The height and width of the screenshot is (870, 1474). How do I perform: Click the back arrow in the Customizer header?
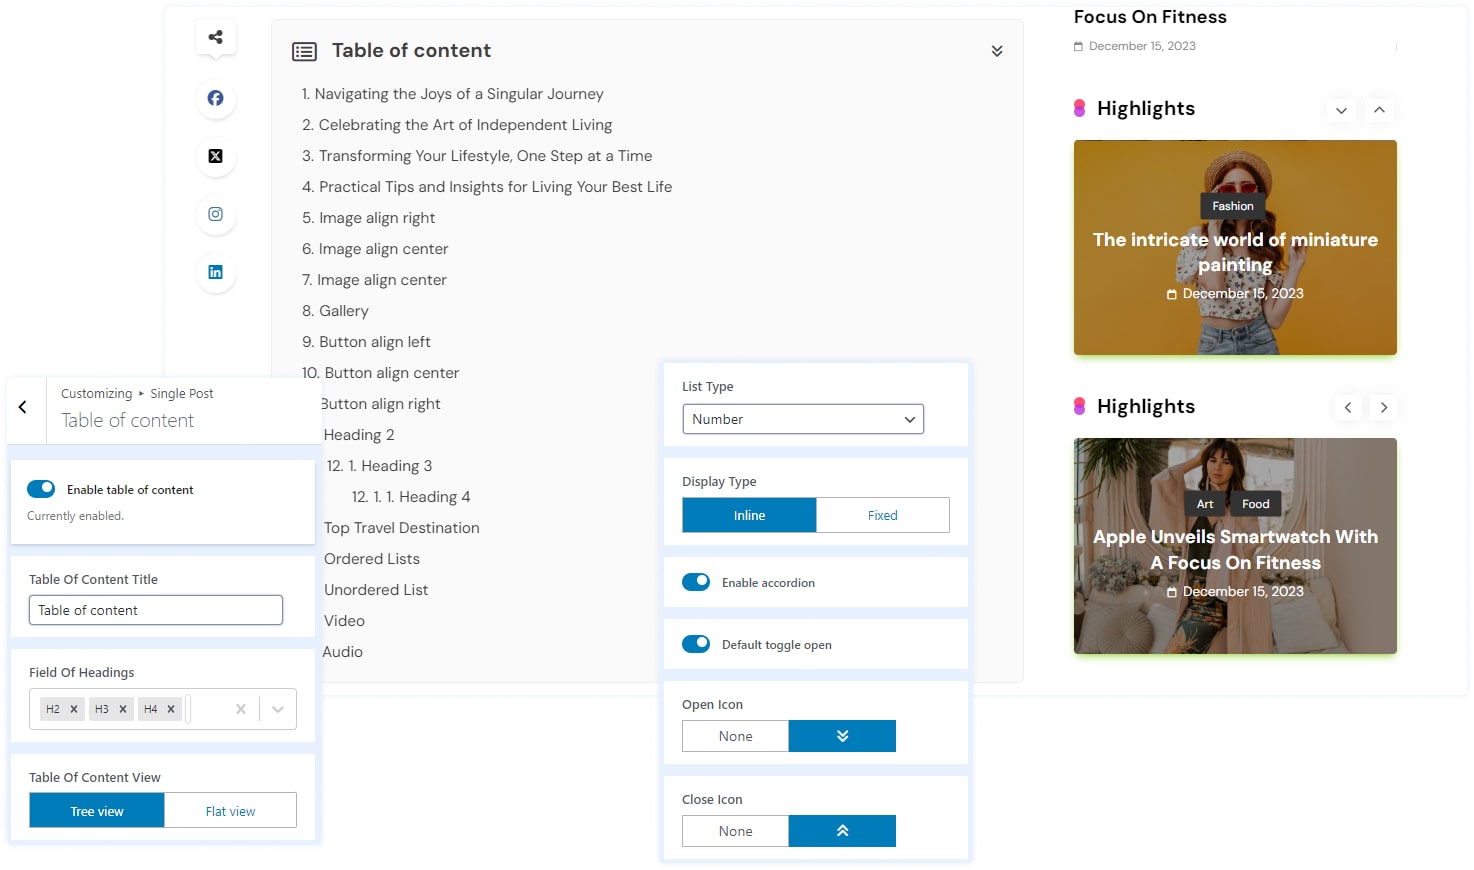click(23, 408)
